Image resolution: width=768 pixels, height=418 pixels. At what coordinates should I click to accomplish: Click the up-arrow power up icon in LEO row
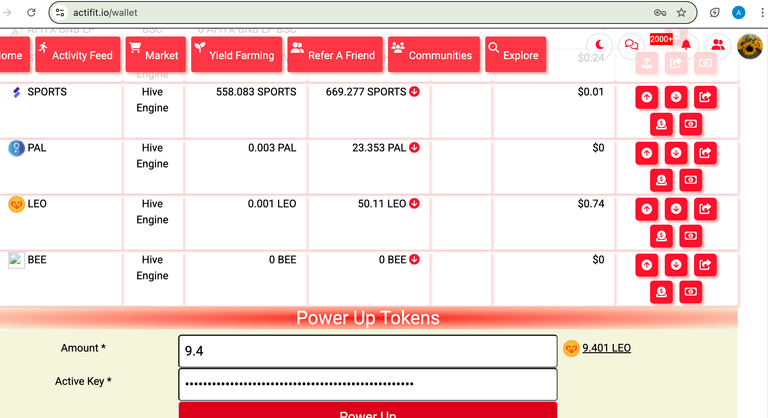click(647, 209)
